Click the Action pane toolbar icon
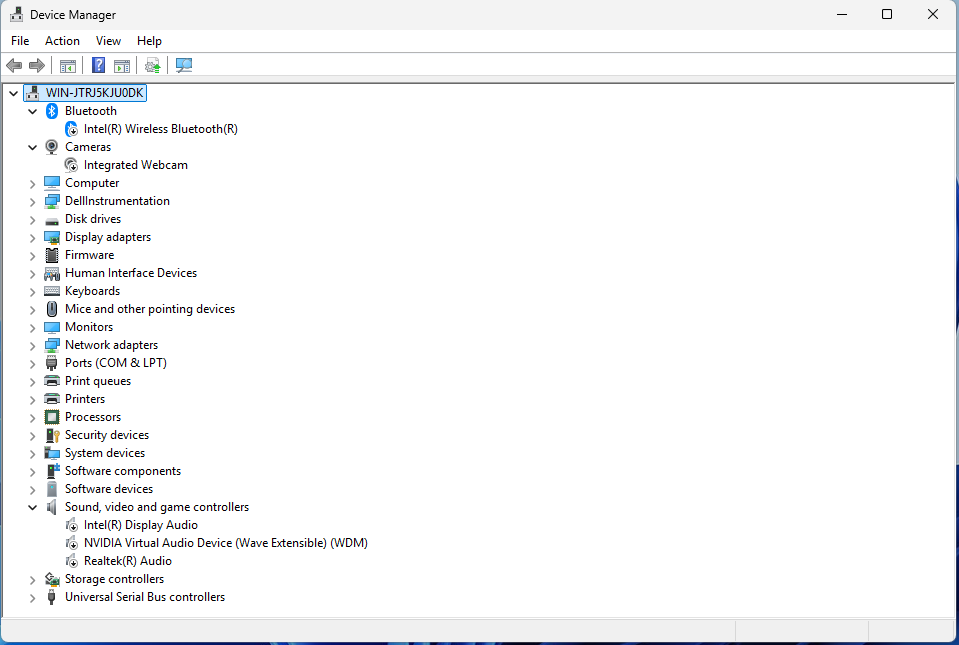 (x=122, y=65)
